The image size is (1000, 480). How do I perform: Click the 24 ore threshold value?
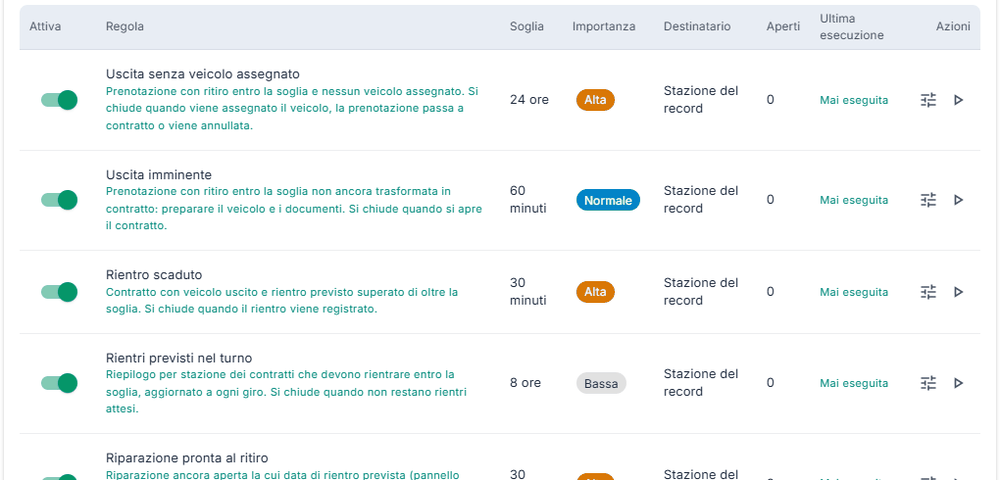click(x=529, y=100)
